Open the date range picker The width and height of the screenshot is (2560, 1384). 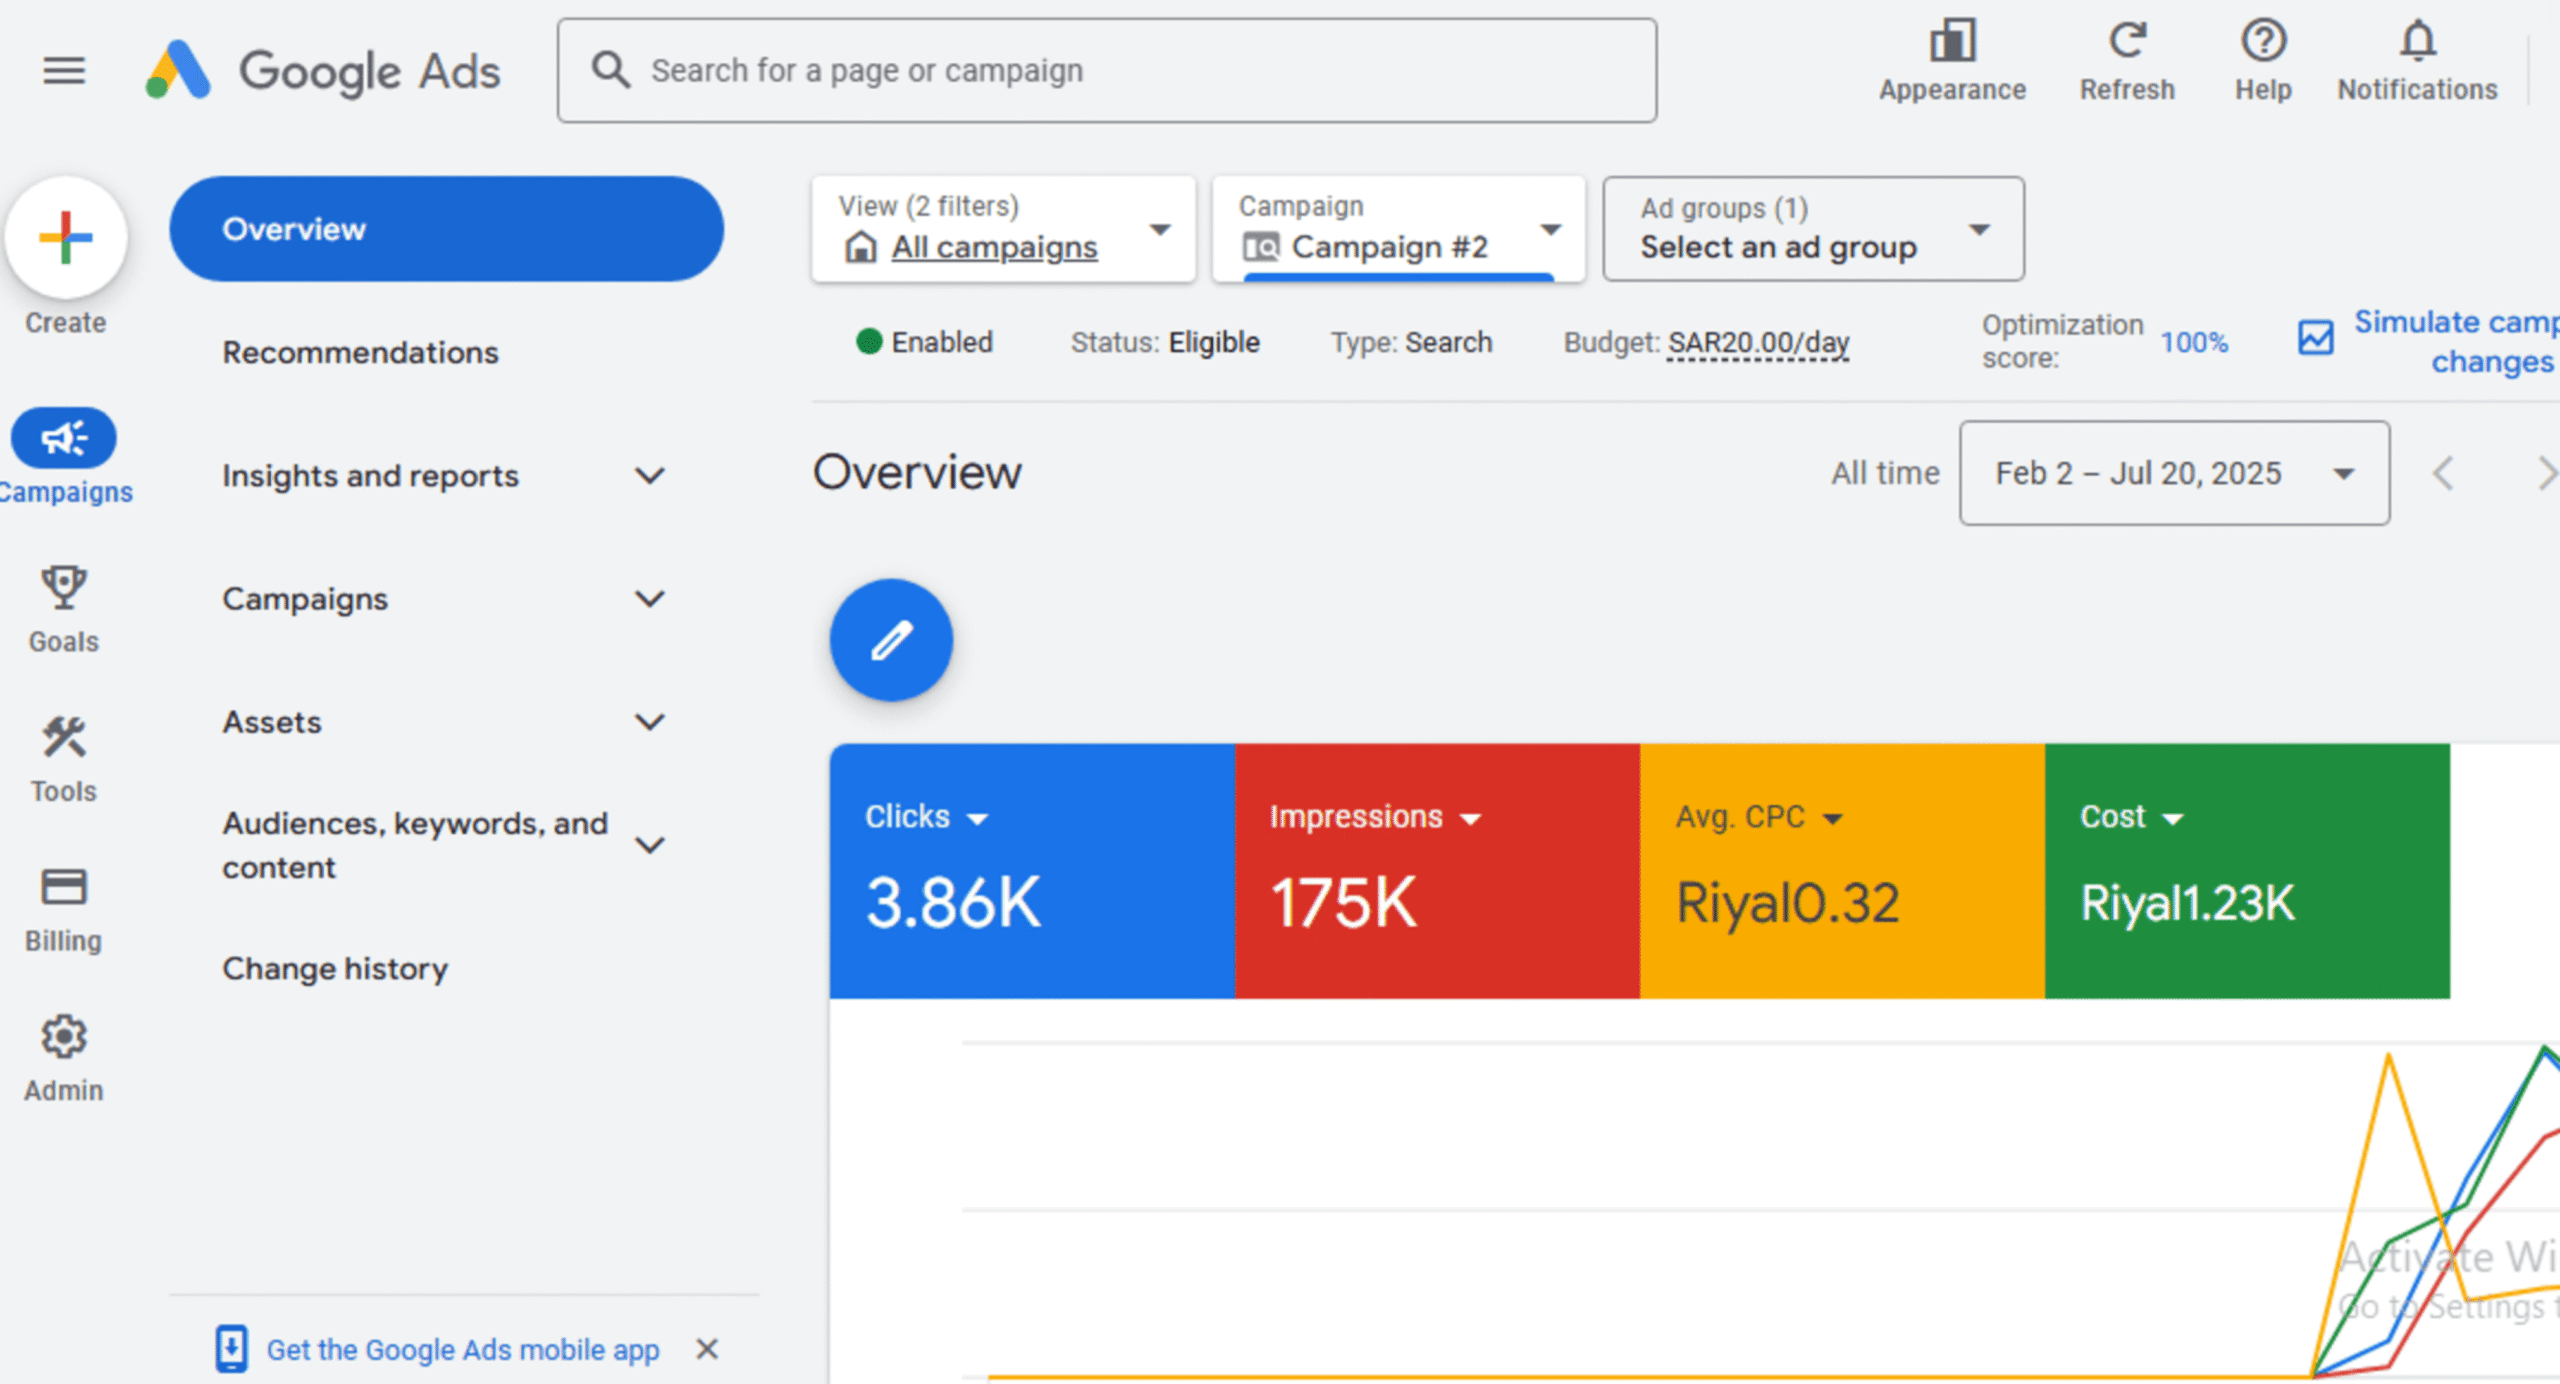(x=2174, y=473)
